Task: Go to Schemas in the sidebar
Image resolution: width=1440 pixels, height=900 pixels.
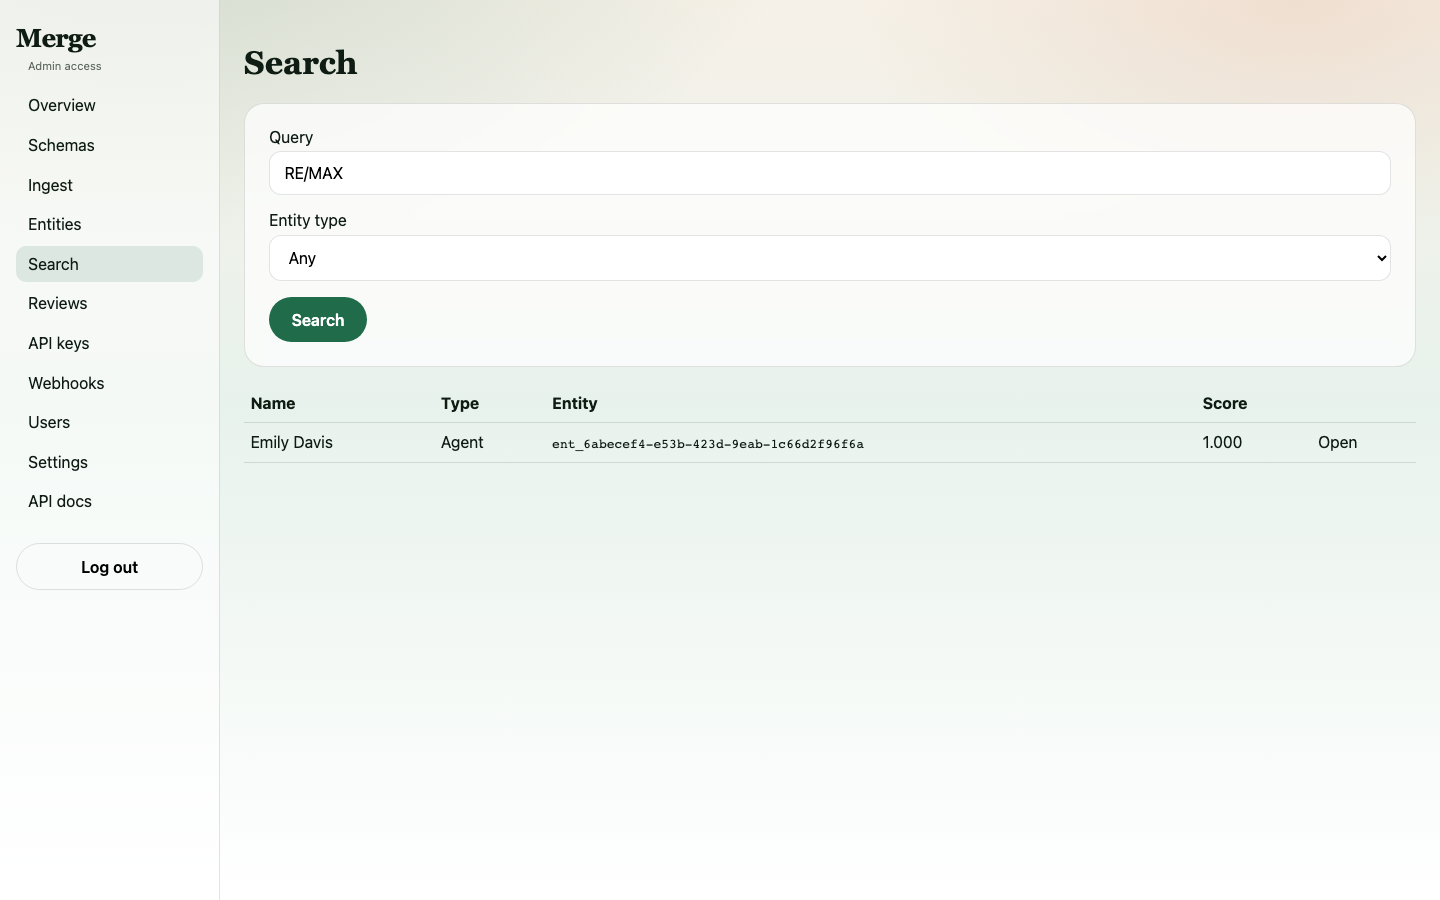Action: click(109, 145)
